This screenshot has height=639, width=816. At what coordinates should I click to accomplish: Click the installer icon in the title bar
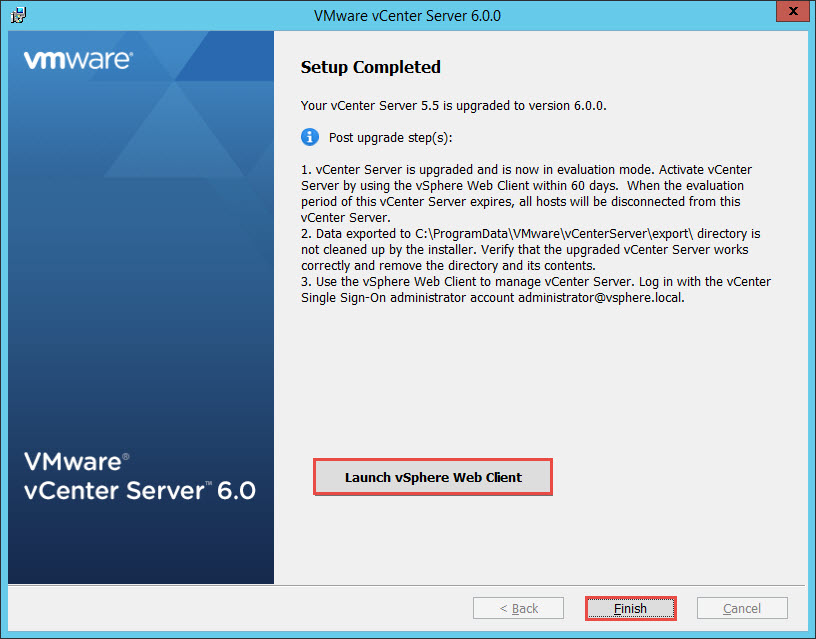point(16,15)
